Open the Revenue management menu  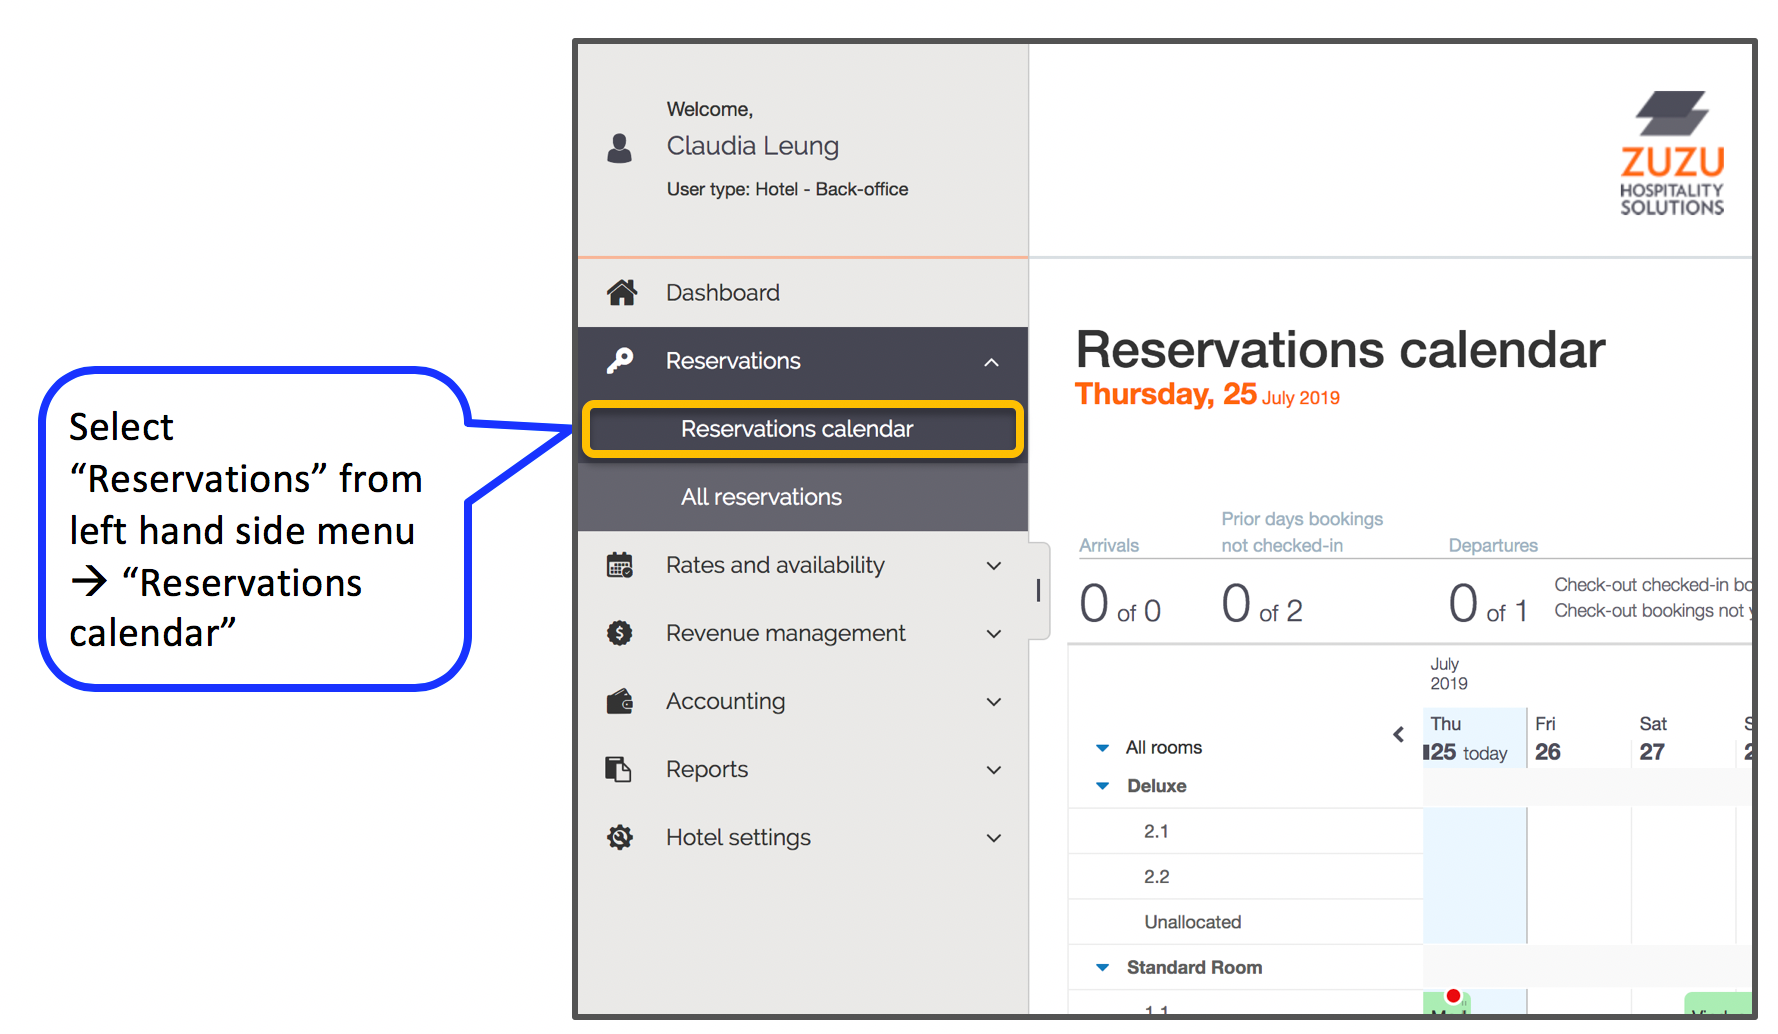pos(803,633)
